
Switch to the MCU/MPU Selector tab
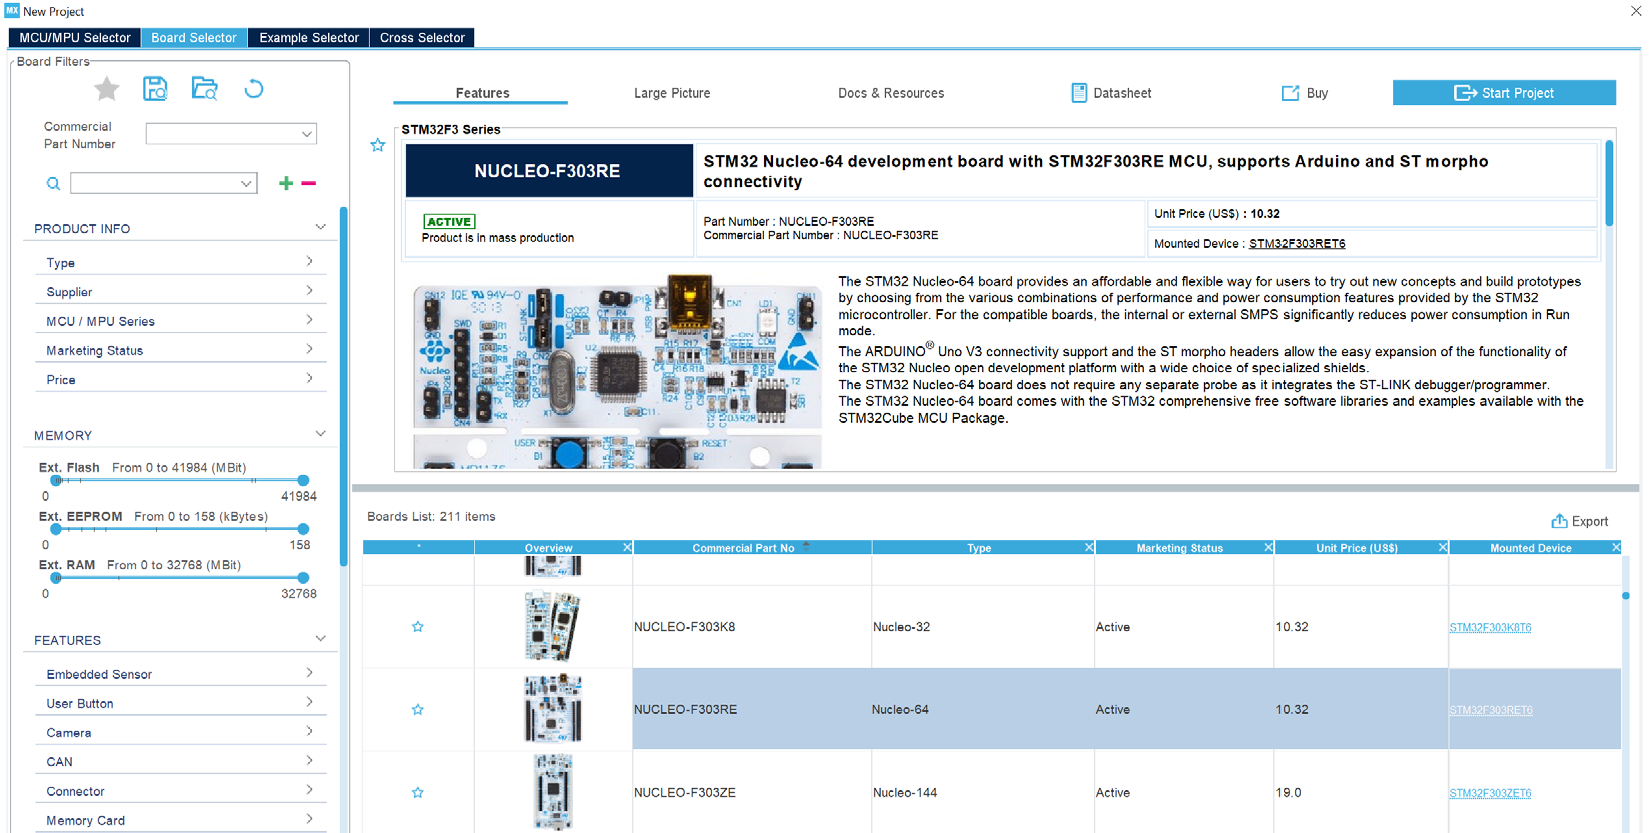pyautogui.click(x=75, y=38)
